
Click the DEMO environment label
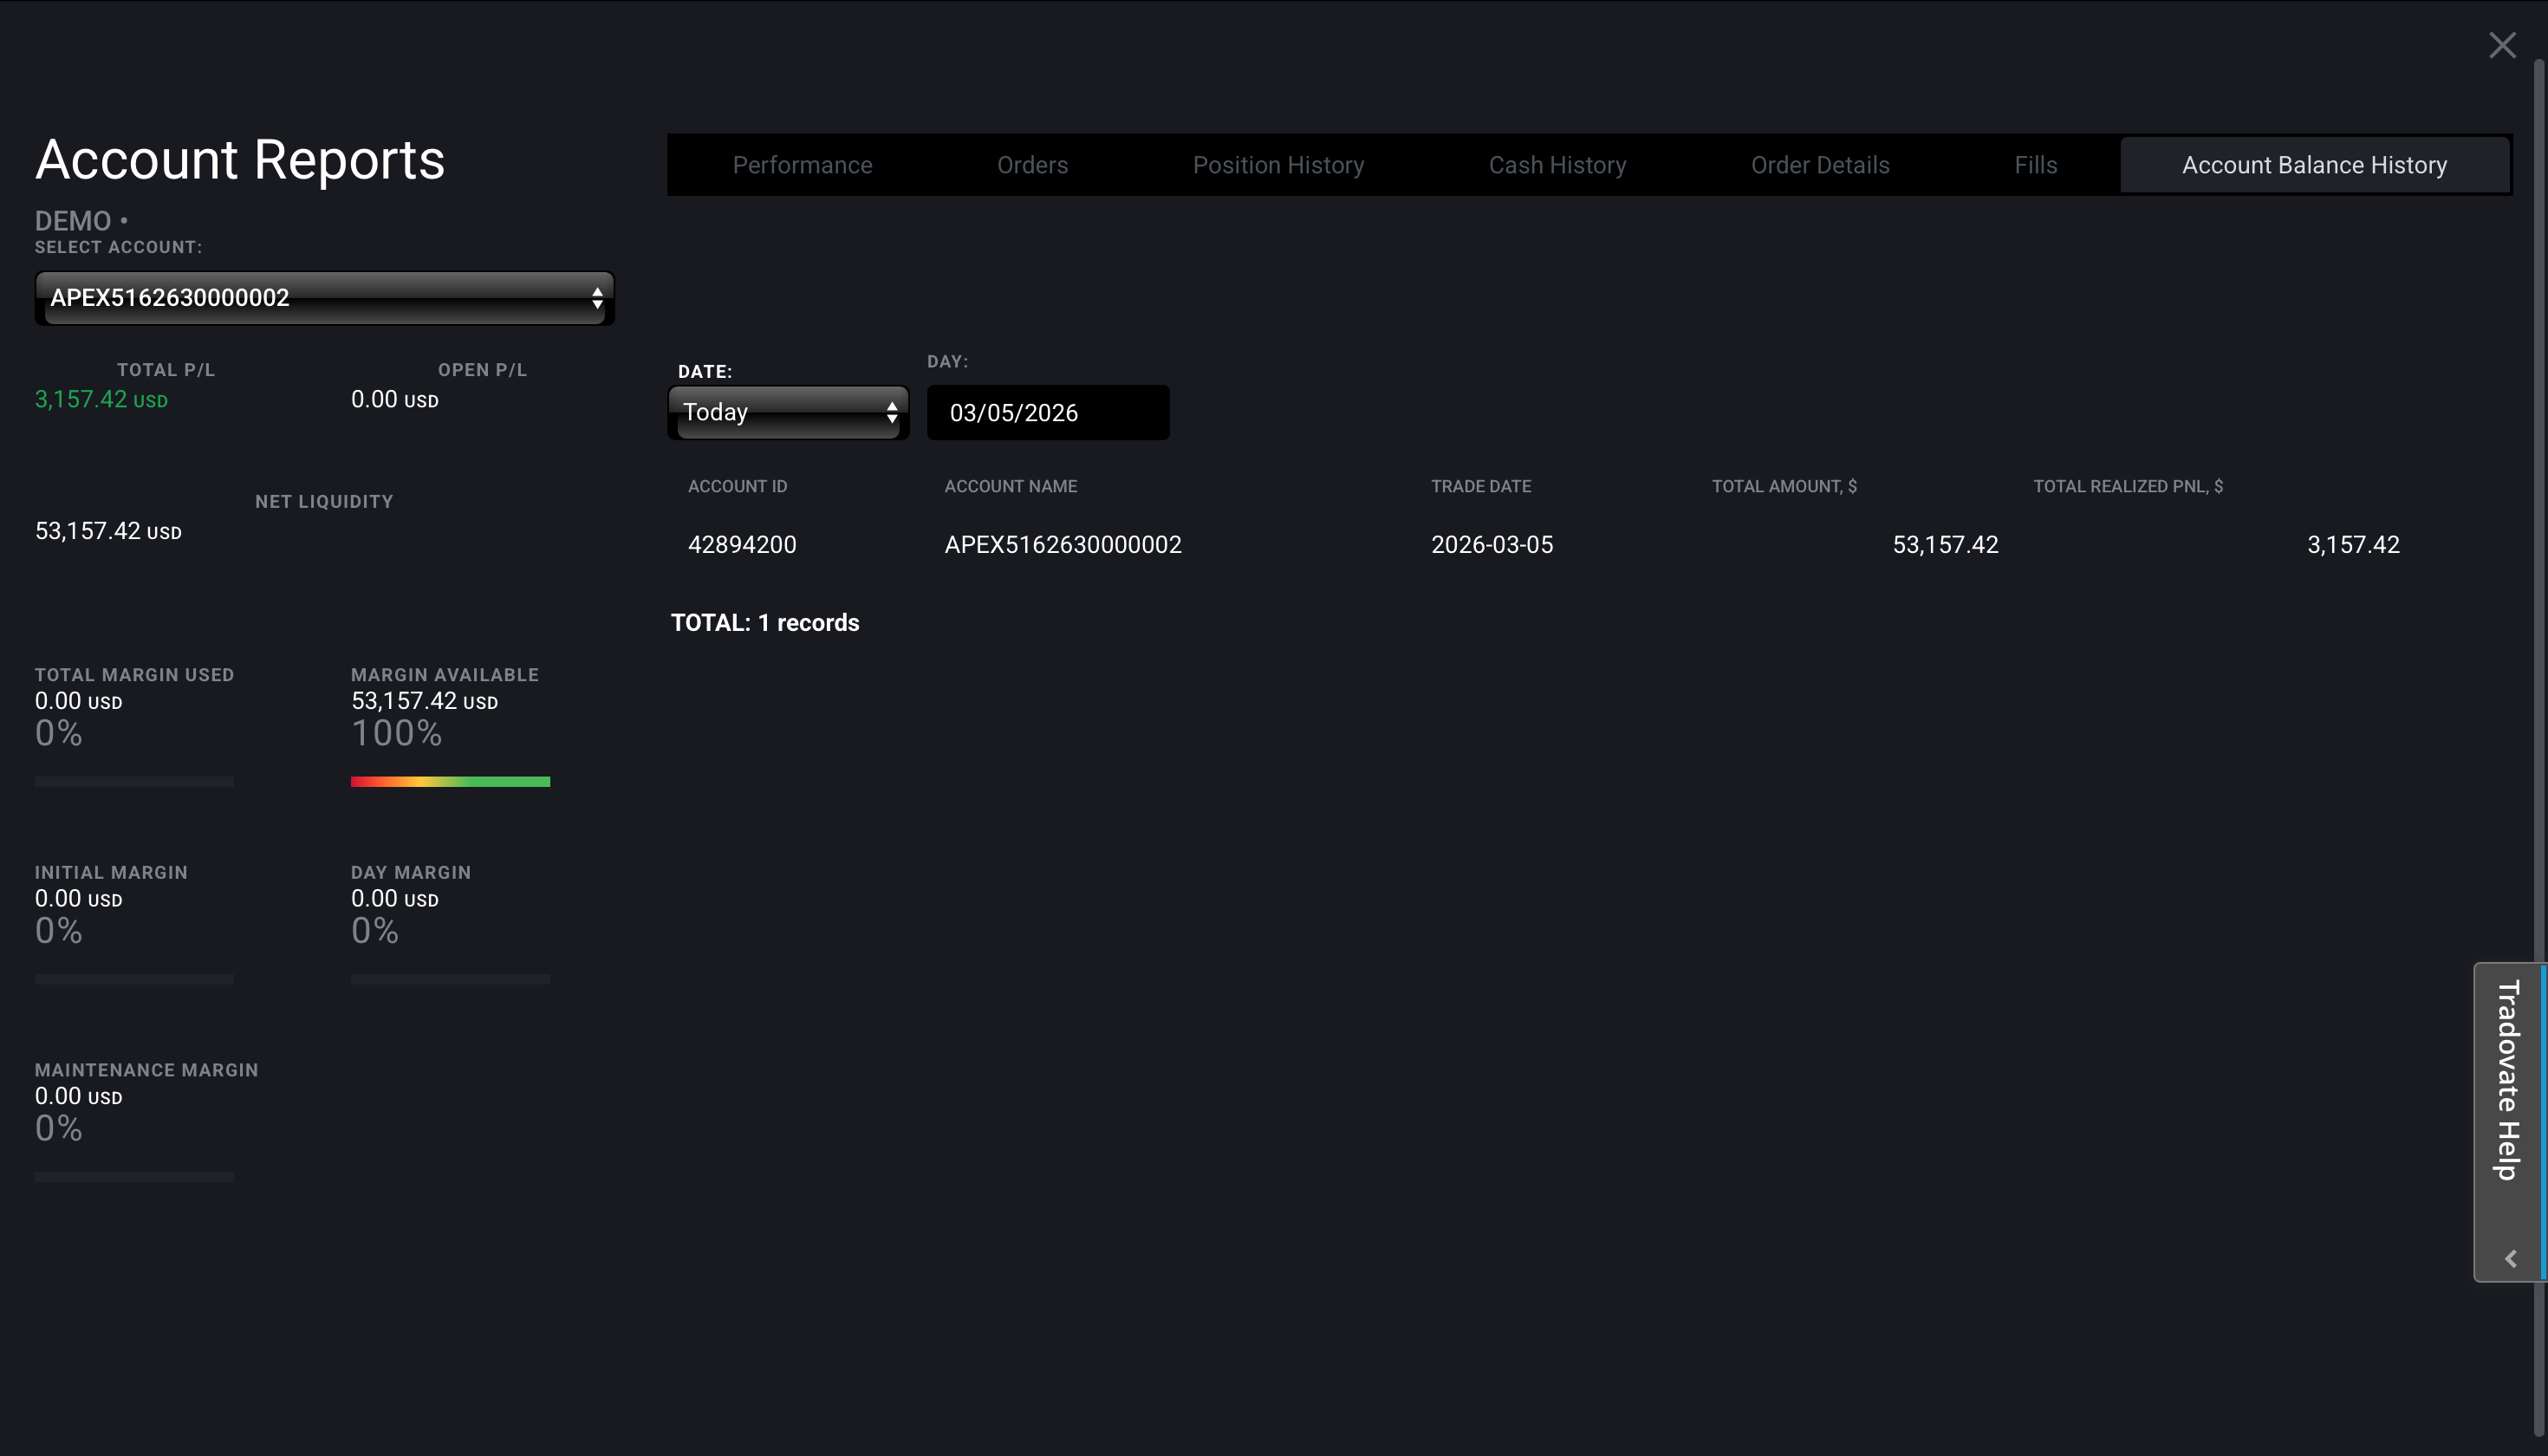pos(73,221)
